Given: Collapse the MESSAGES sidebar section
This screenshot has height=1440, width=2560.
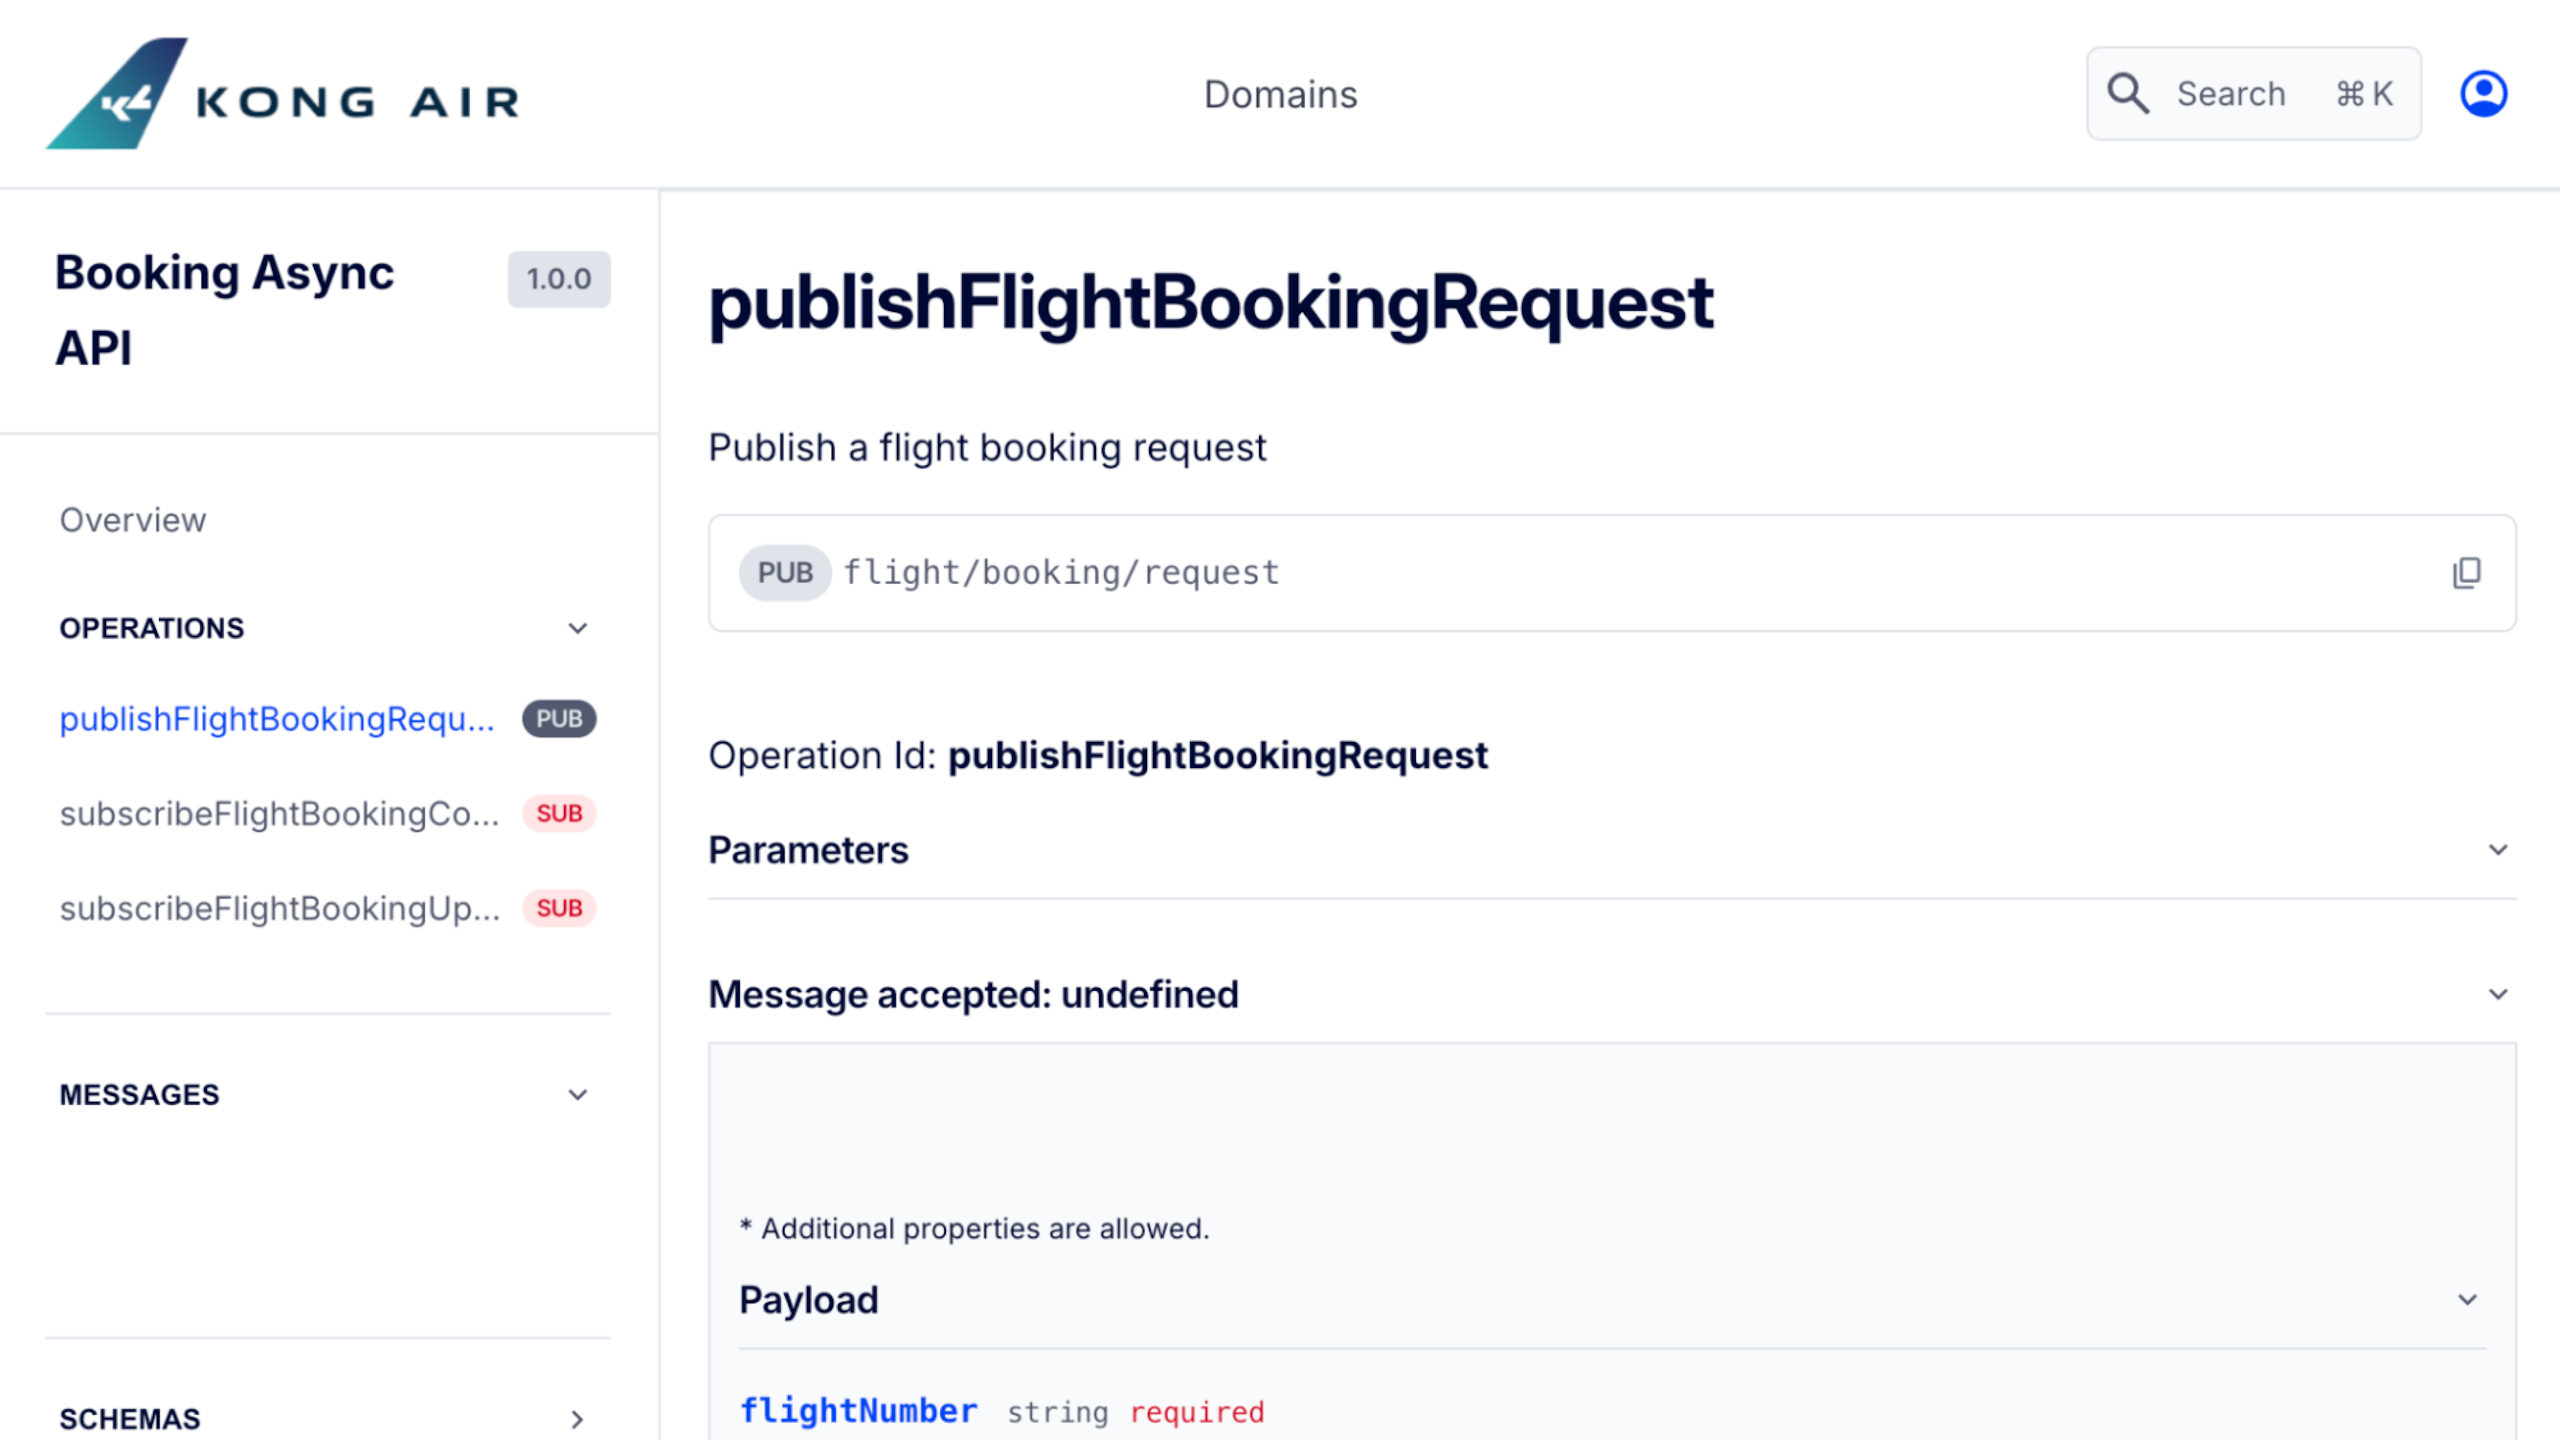Looking at the screenshot, I should [577, 1095].
